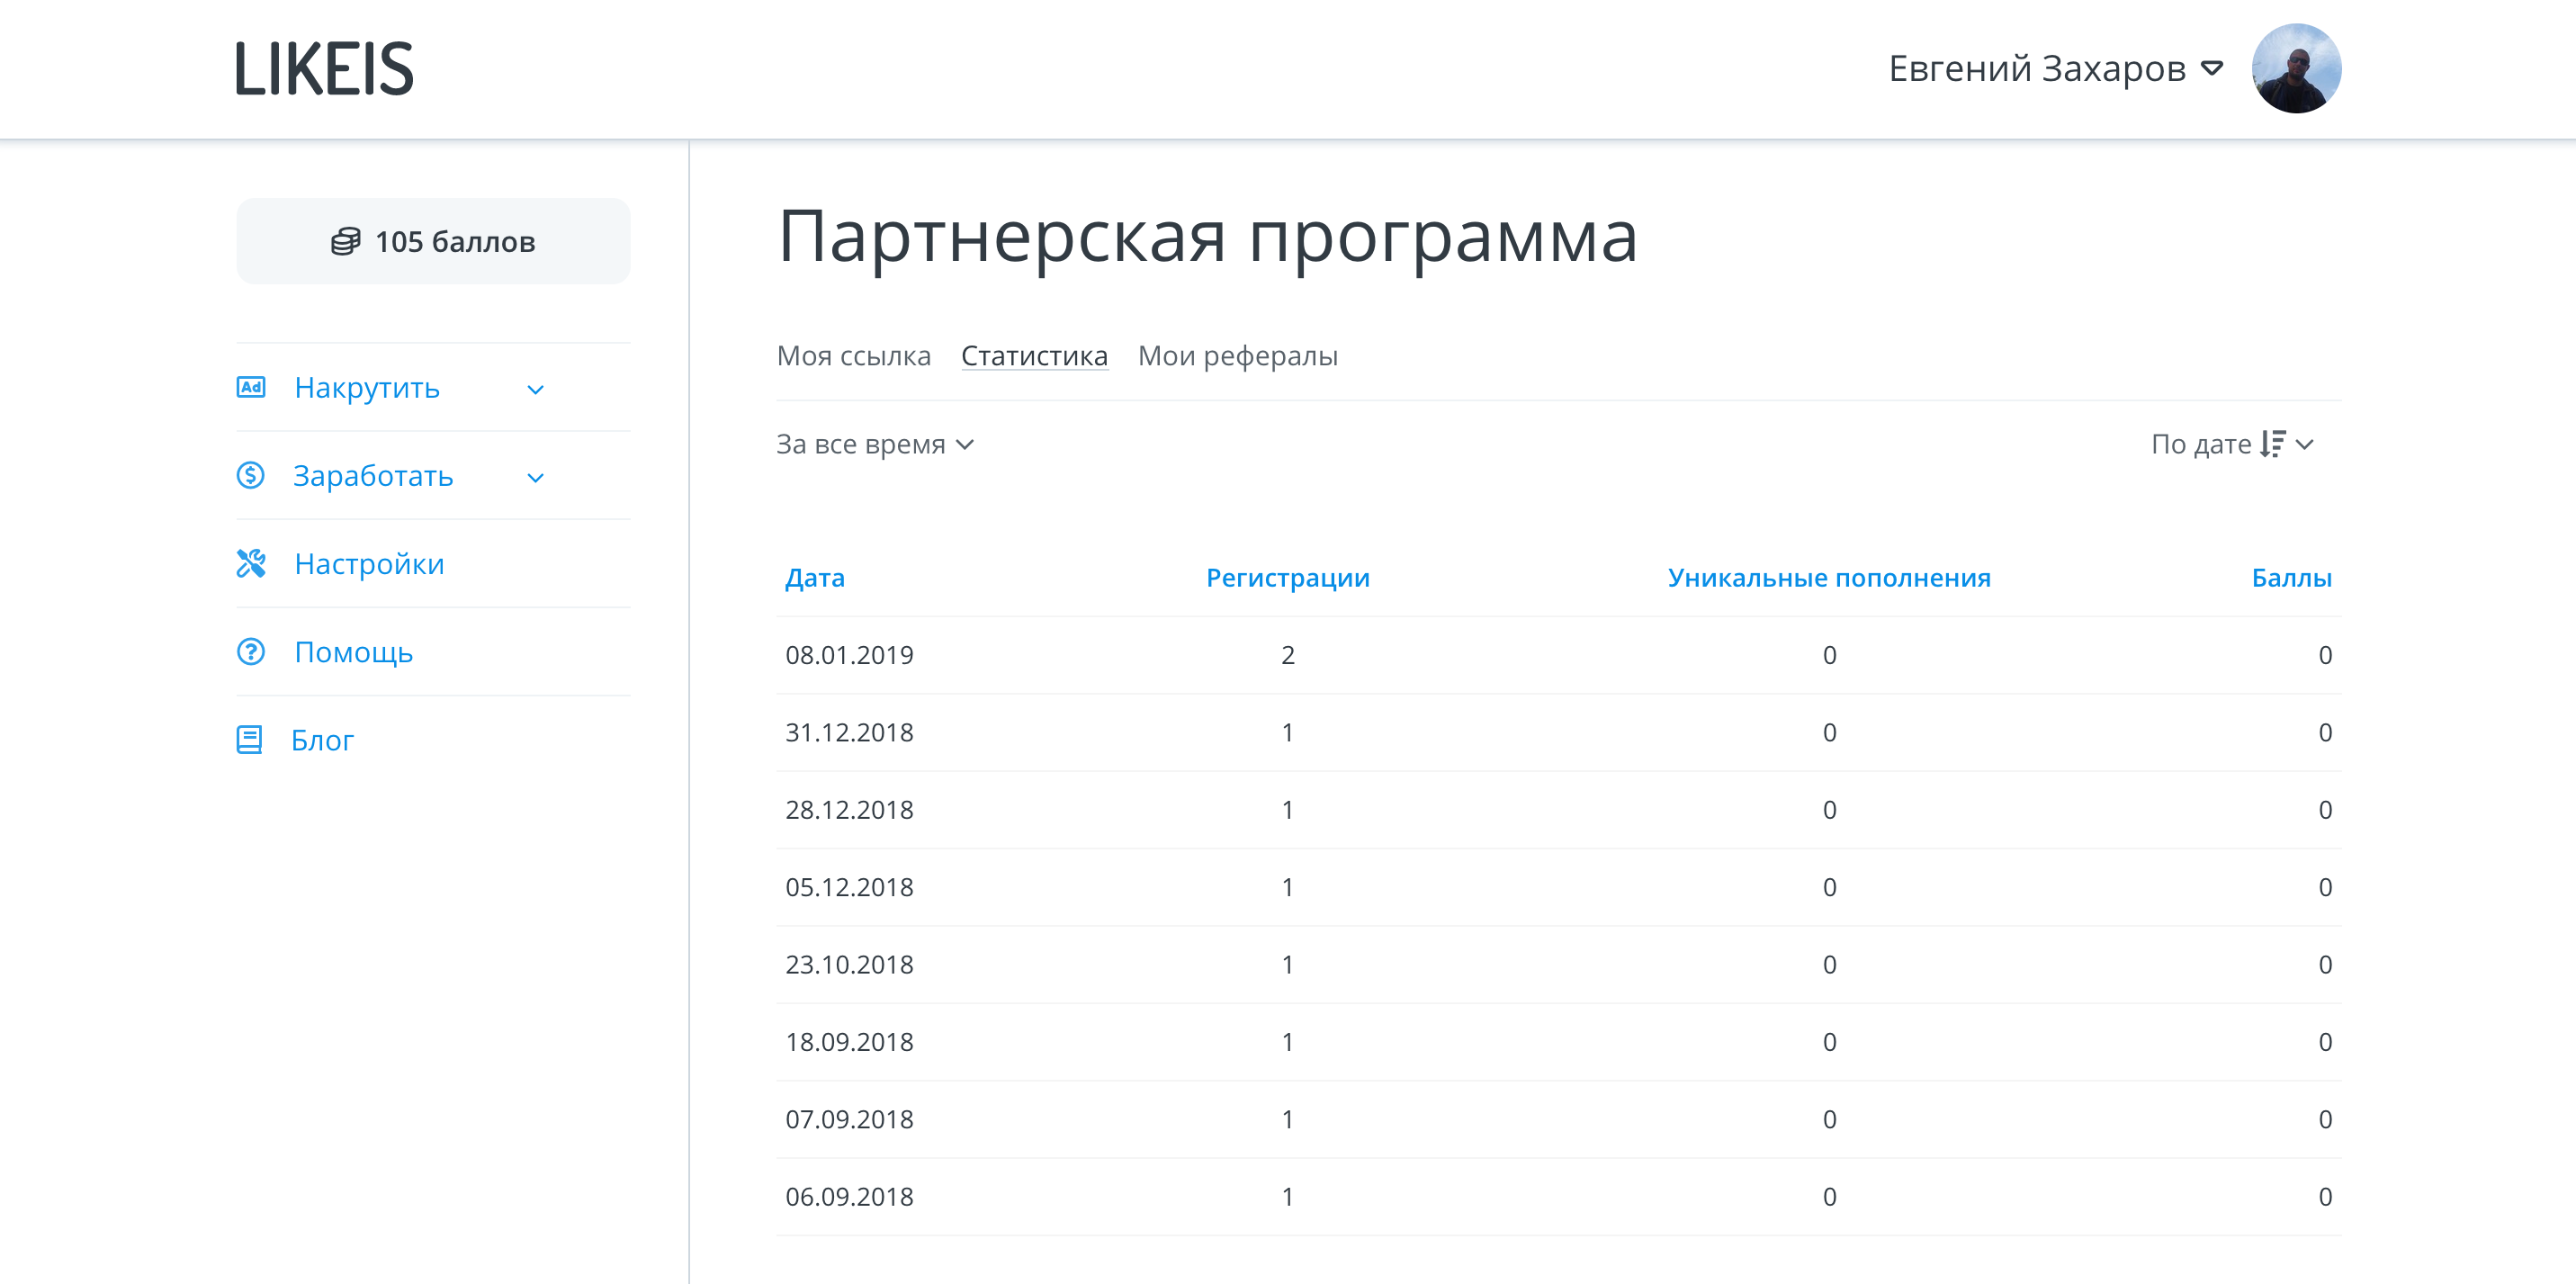Click the dollar coin icon beside Заработать
This screenshot has height=1284, width=2576.
pos(250,475)
